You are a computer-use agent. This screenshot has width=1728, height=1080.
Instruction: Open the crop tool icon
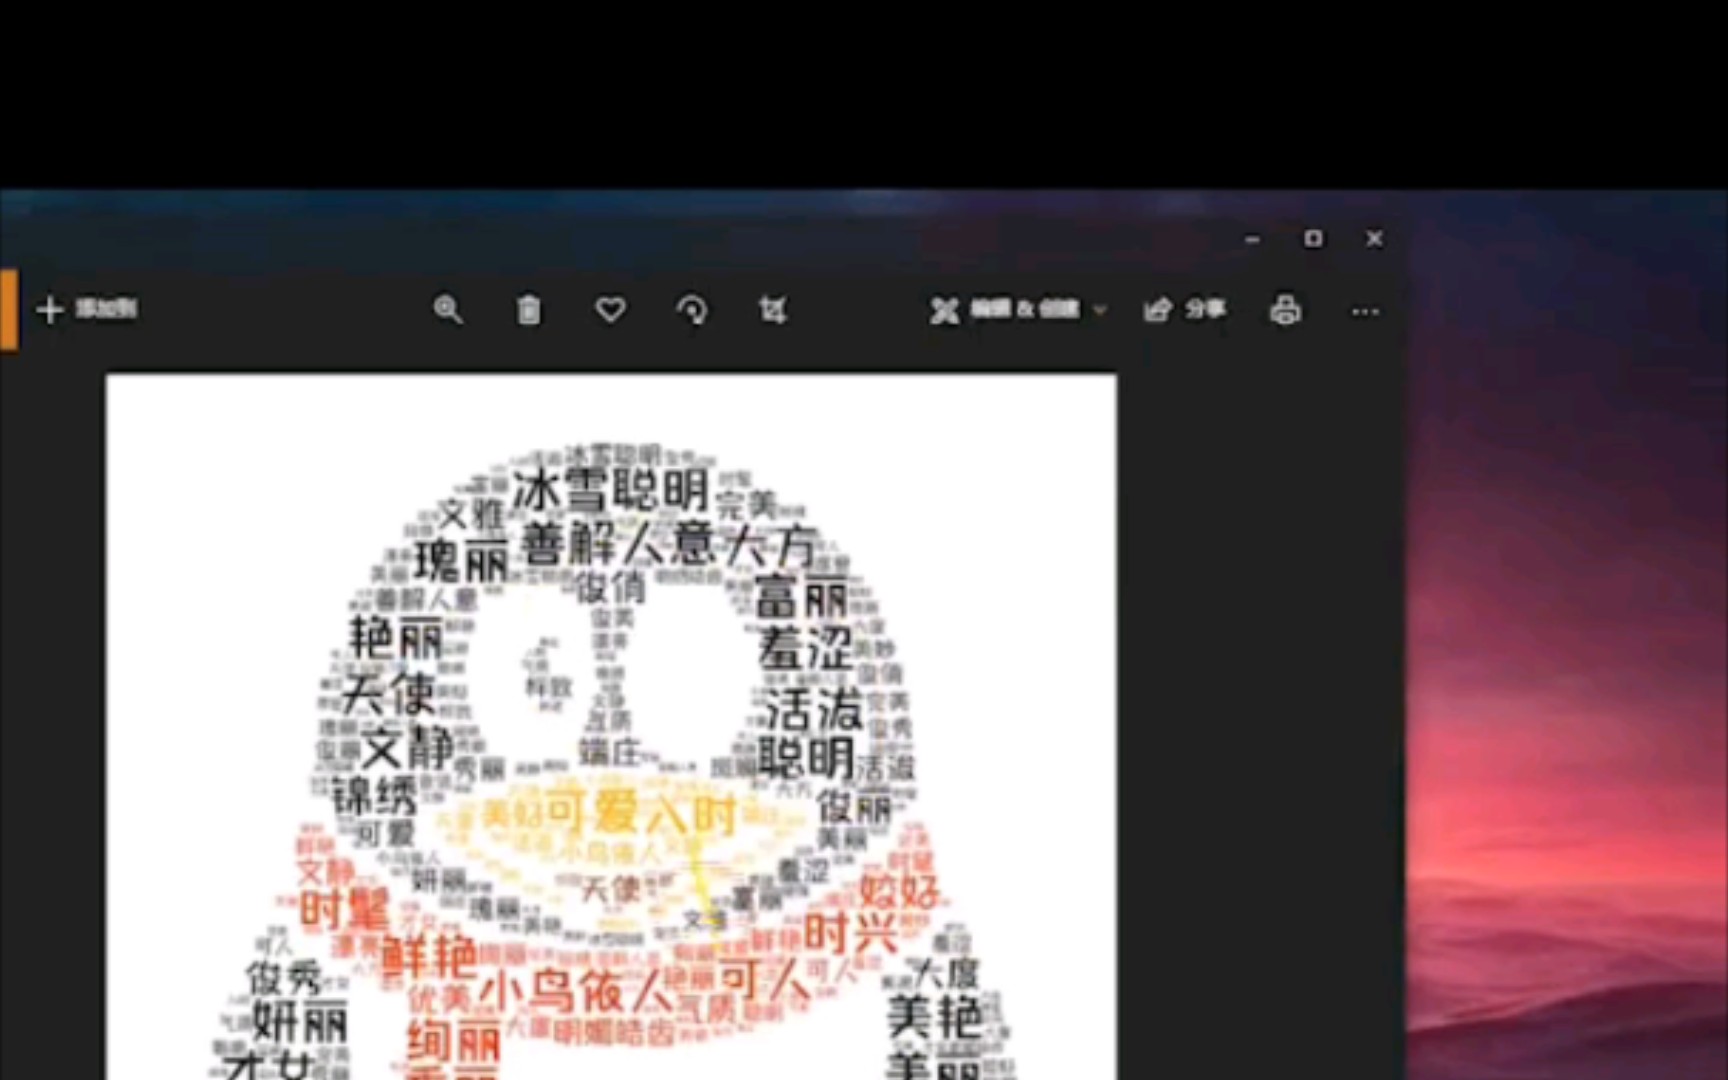(x=772, y=310)
